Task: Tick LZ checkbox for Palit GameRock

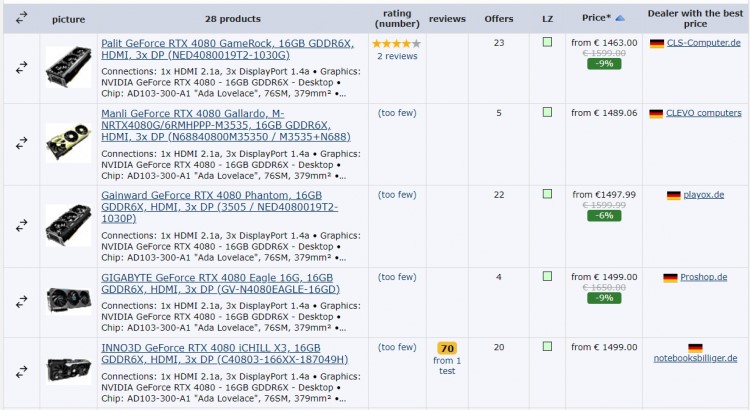Action: click(547, 43)
